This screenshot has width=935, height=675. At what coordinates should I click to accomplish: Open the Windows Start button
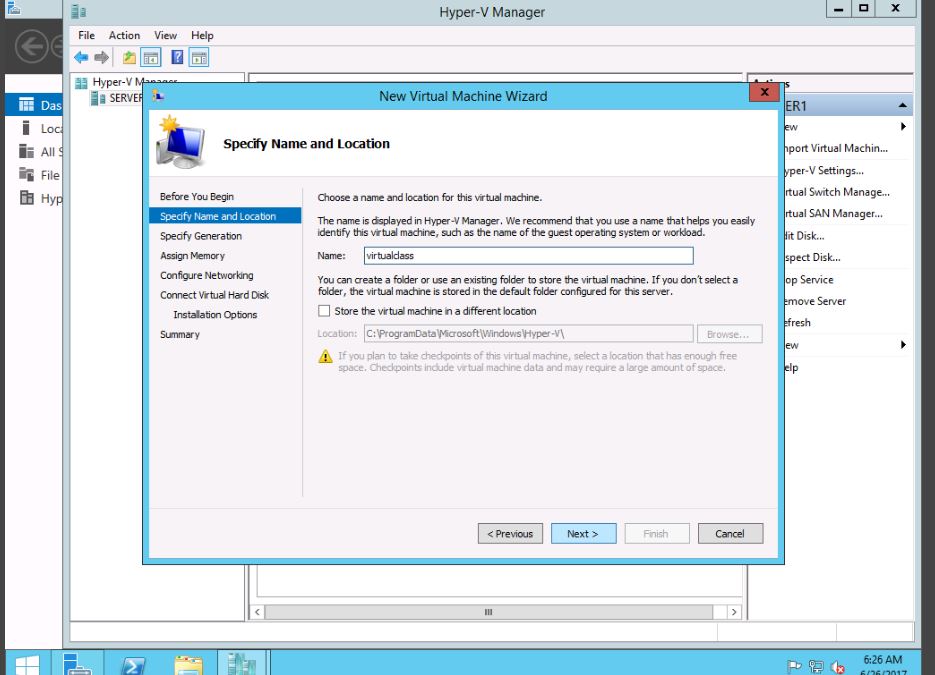[x=27, y=664]
